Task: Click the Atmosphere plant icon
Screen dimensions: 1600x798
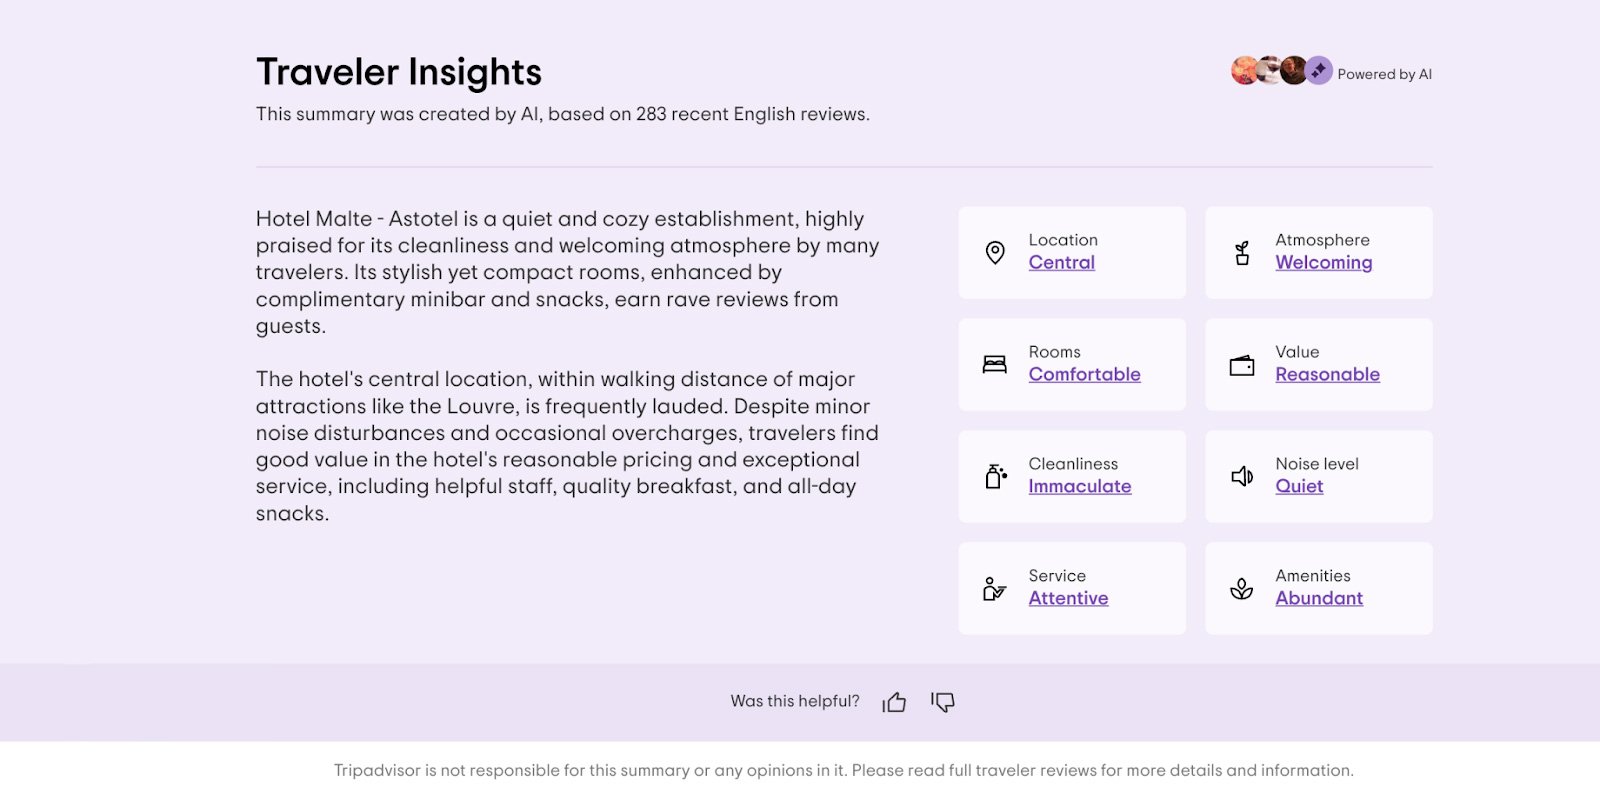Action: 1242,253
